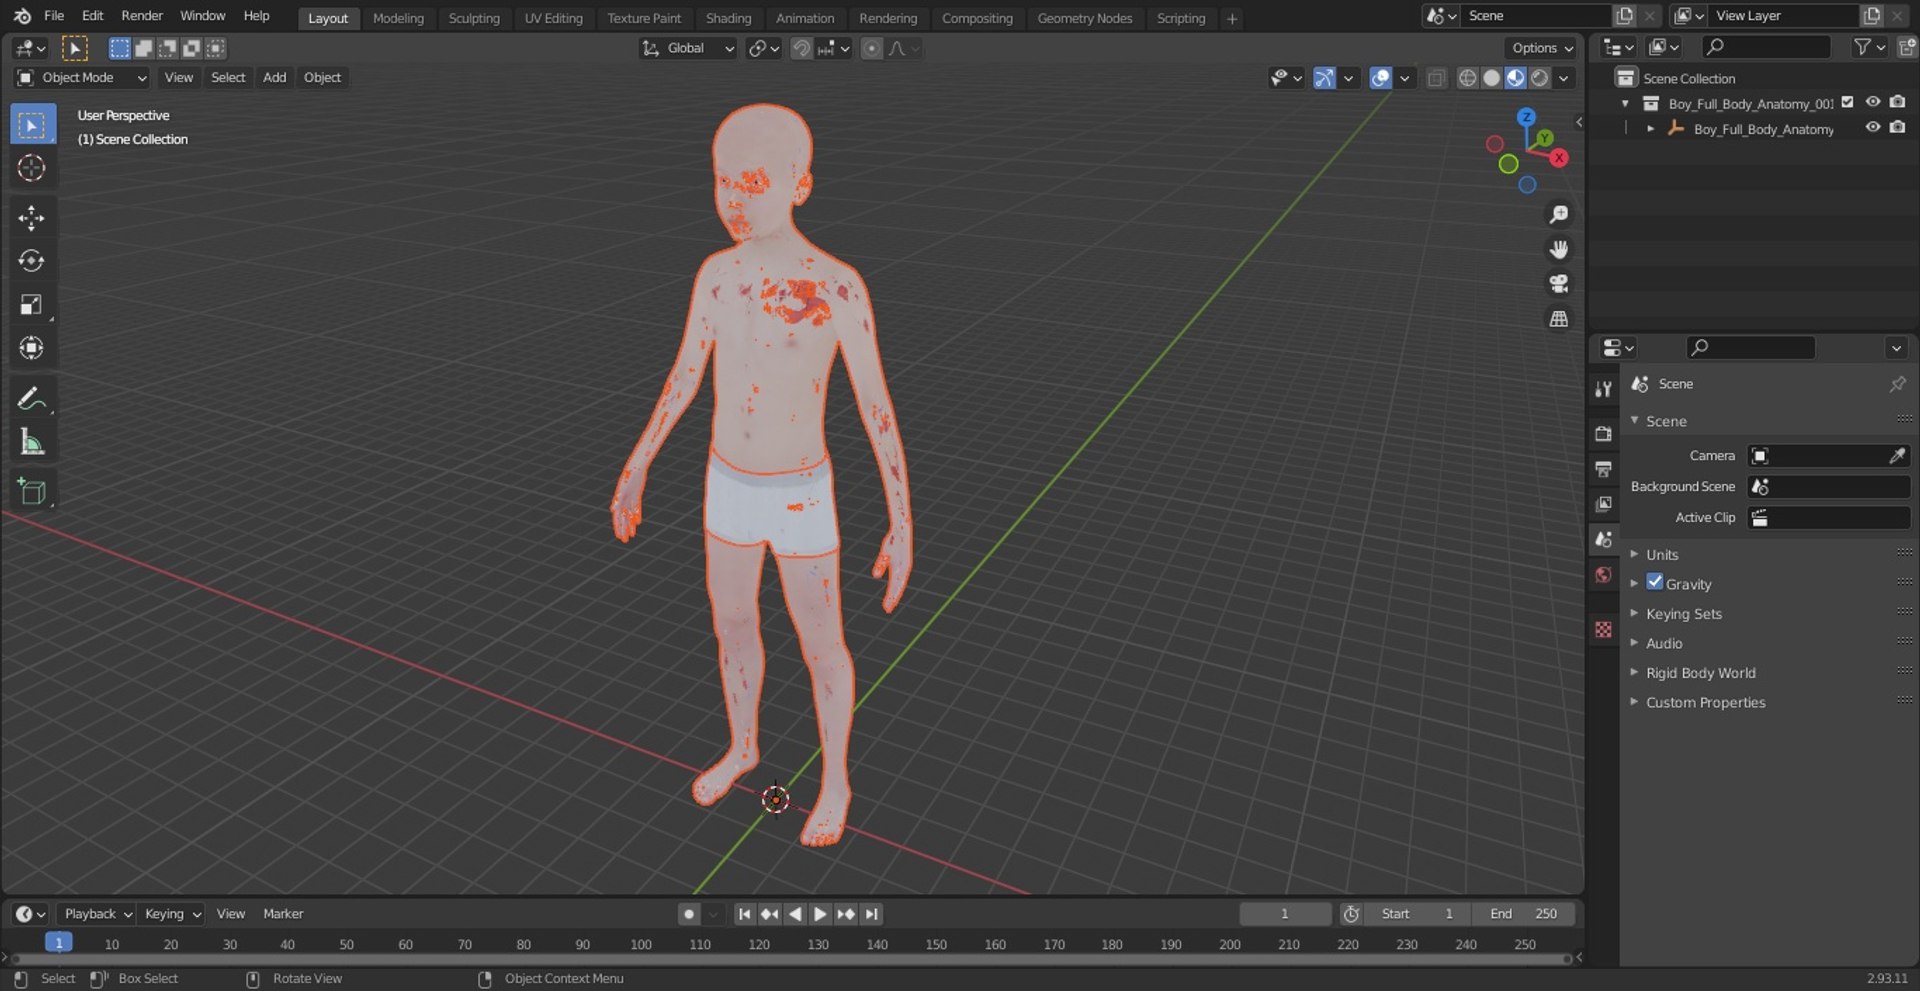Select the Scale tool
Screen dimensions: 1920x991
[x=32, y=304]
